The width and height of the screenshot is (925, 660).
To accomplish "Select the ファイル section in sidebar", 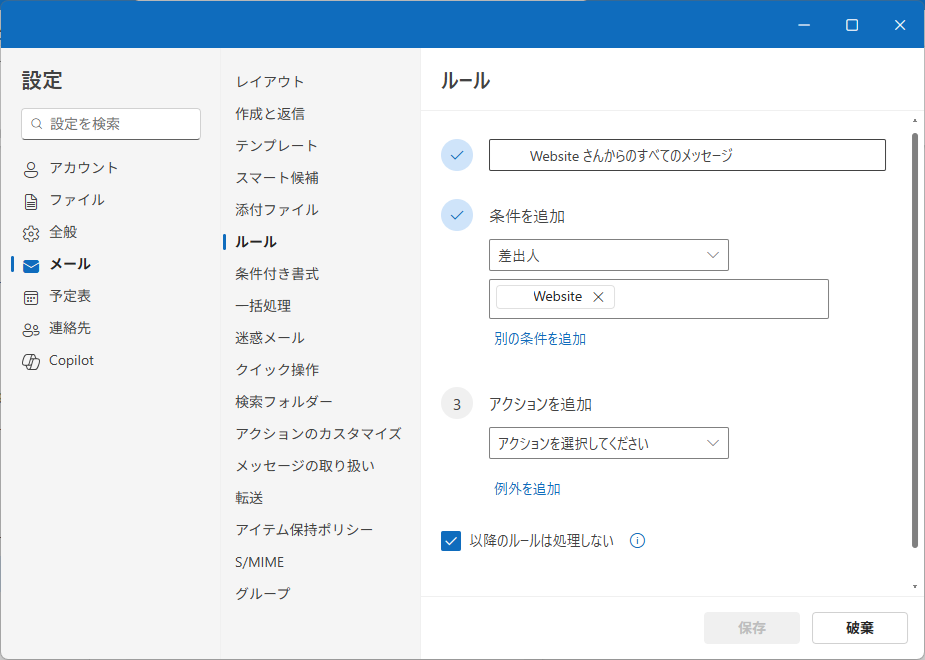I will pyautogui.click(x=29, y=200).
